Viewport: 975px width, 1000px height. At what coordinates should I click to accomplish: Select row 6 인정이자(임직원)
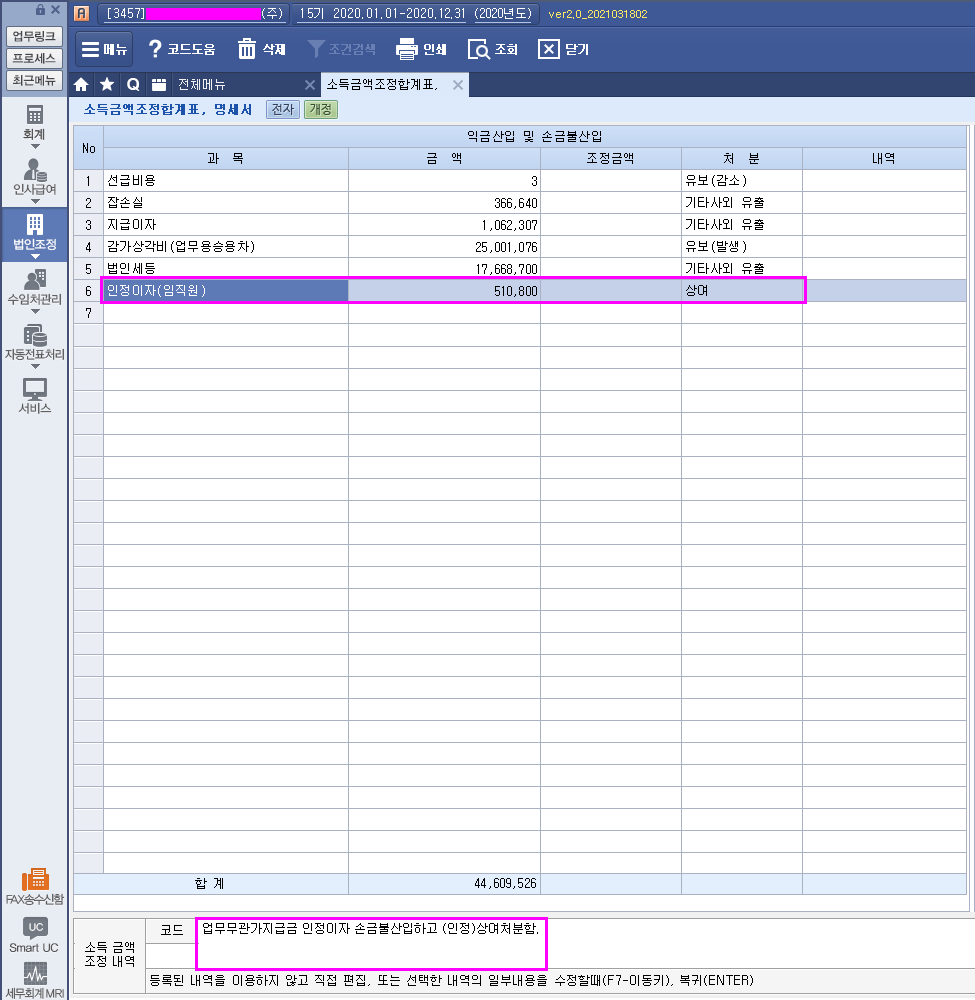[x=226, y=291]
